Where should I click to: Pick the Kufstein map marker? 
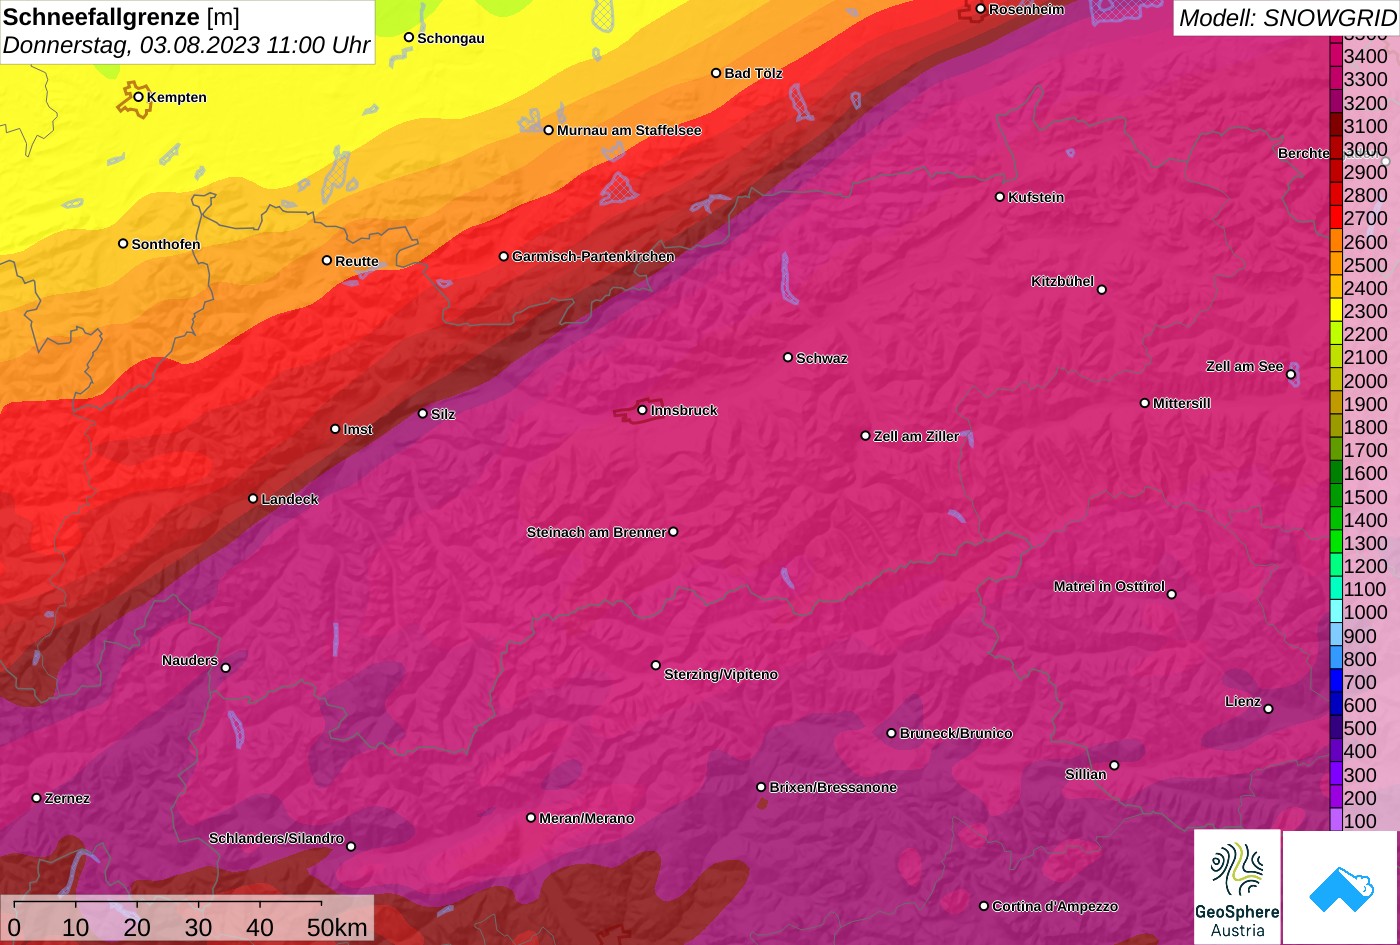click(1000, 197)
